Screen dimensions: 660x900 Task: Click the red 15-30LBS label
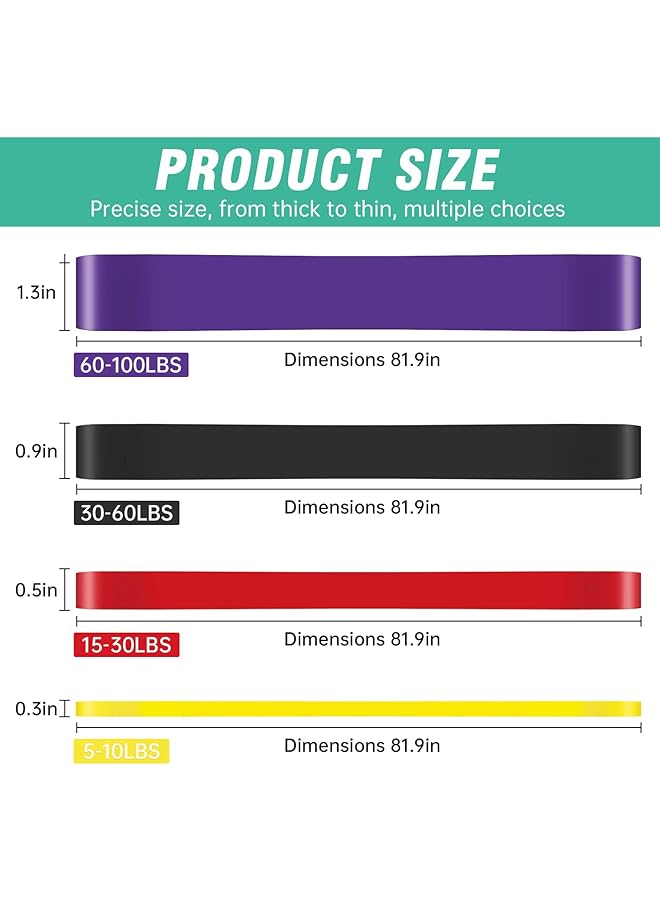(x=126, y=645)
